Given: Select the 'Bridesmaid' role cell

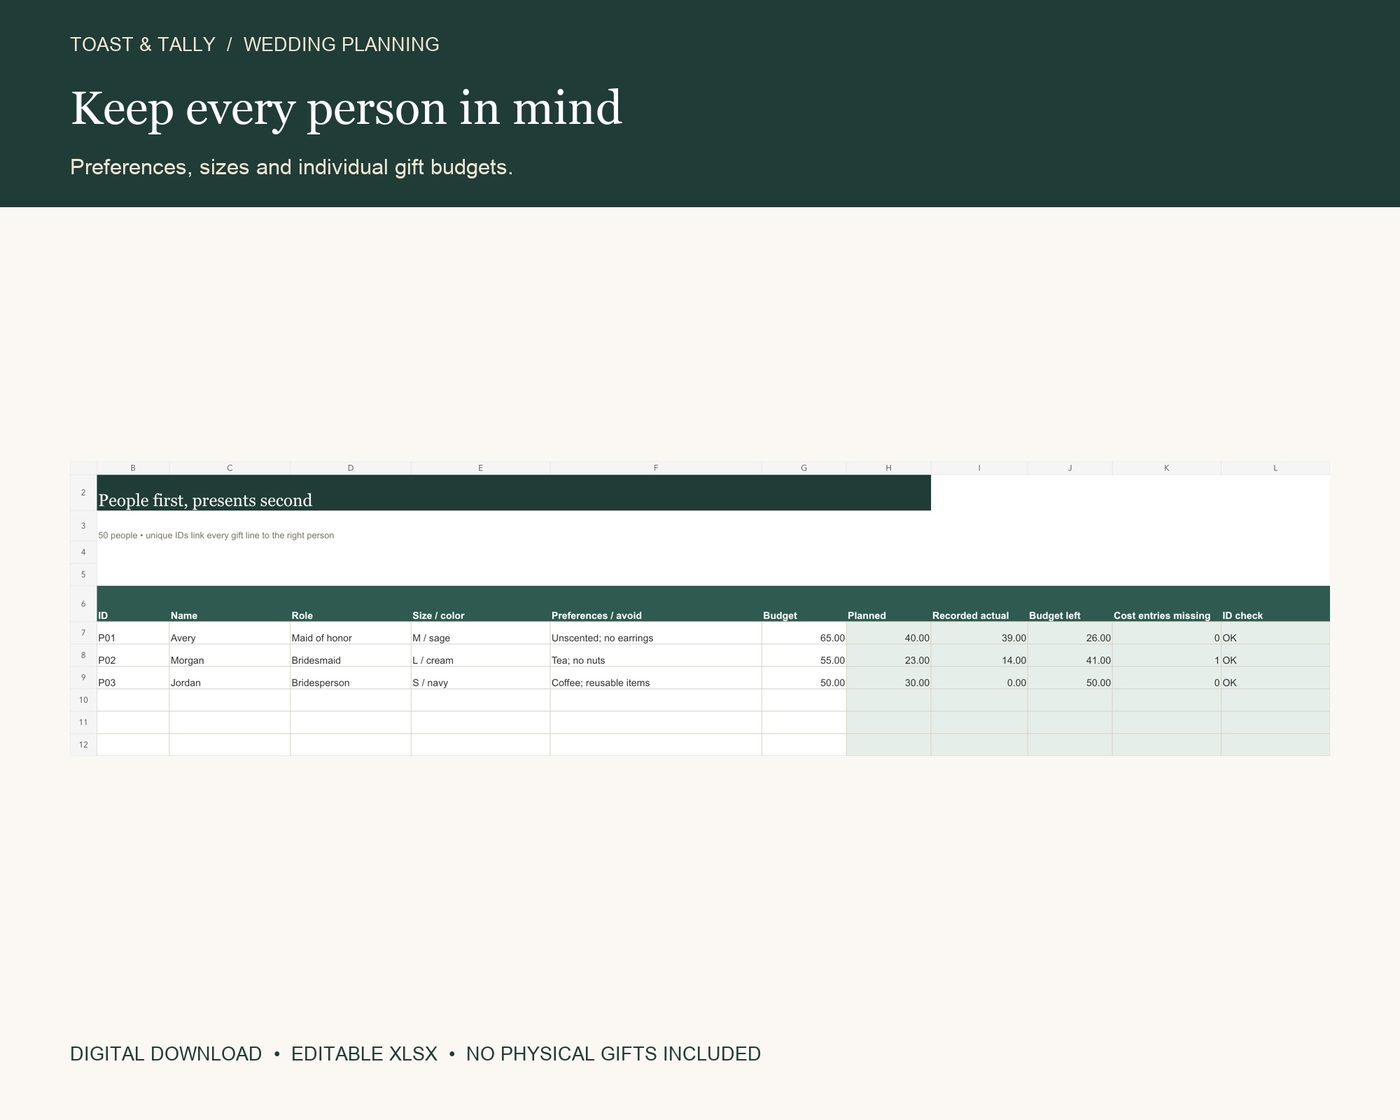Looking at the screenshot, I should coord(351,656).
